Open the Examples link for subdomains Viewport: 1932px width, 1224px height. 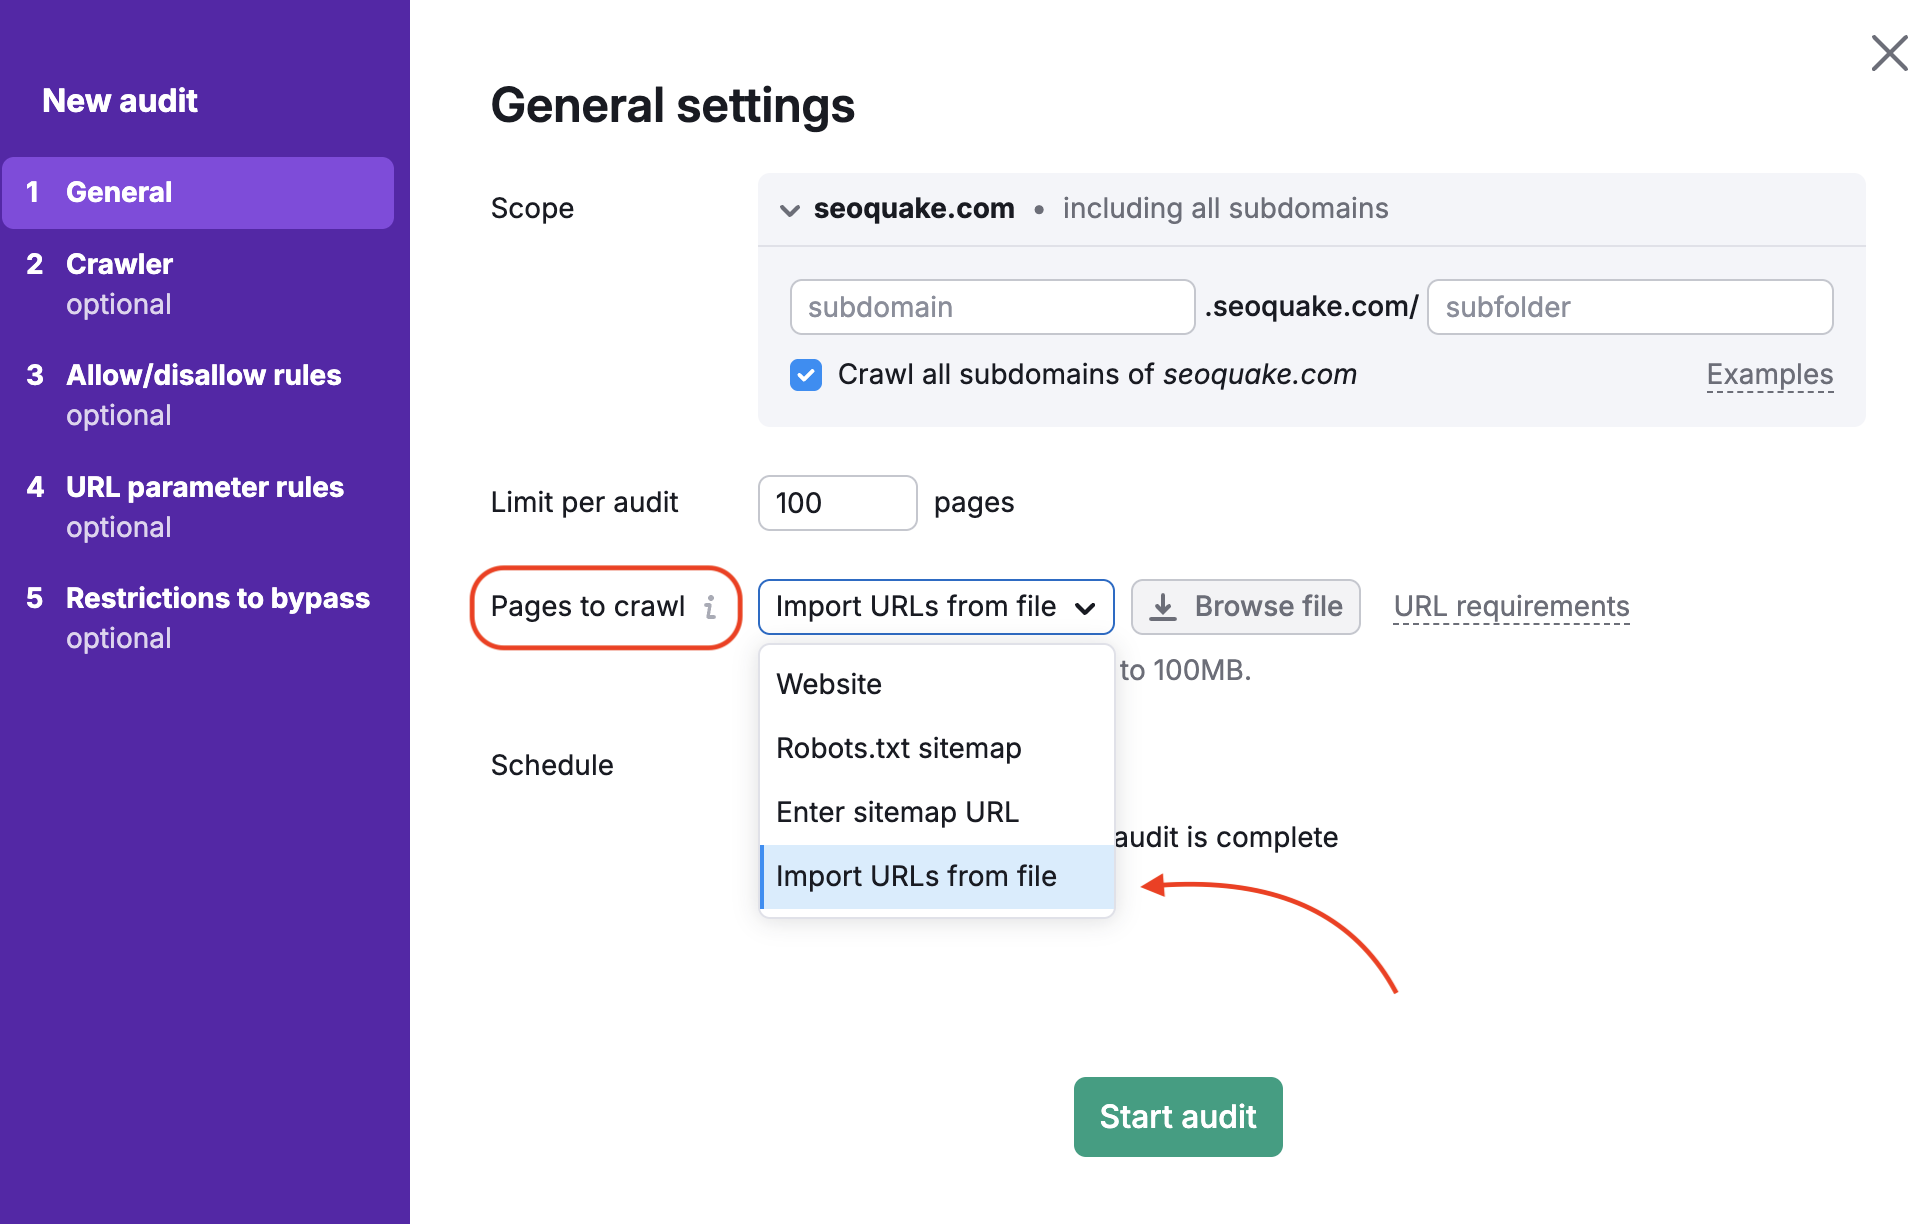tap(1769, 374)
